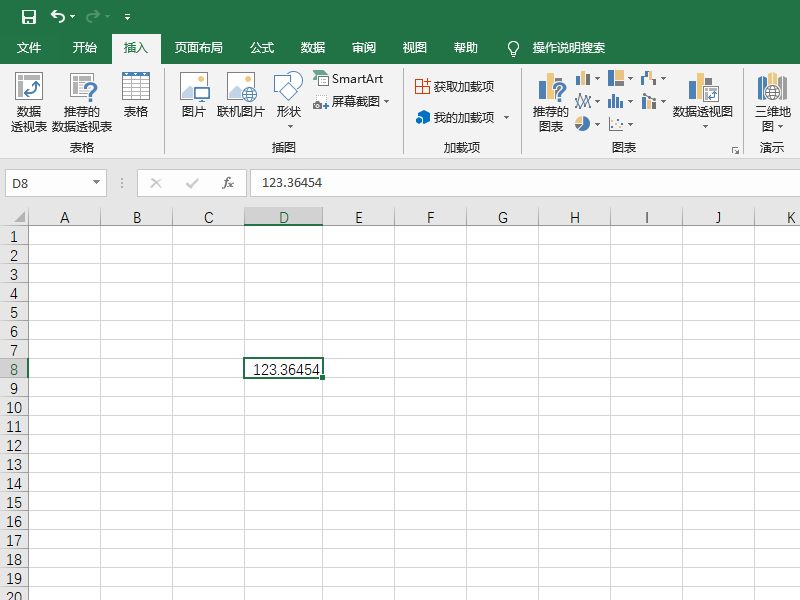Image resolution: width=800 pixels, height=600 pixels.
Task: Click the Undo arrow icon
Action: [x=57, y=17]
